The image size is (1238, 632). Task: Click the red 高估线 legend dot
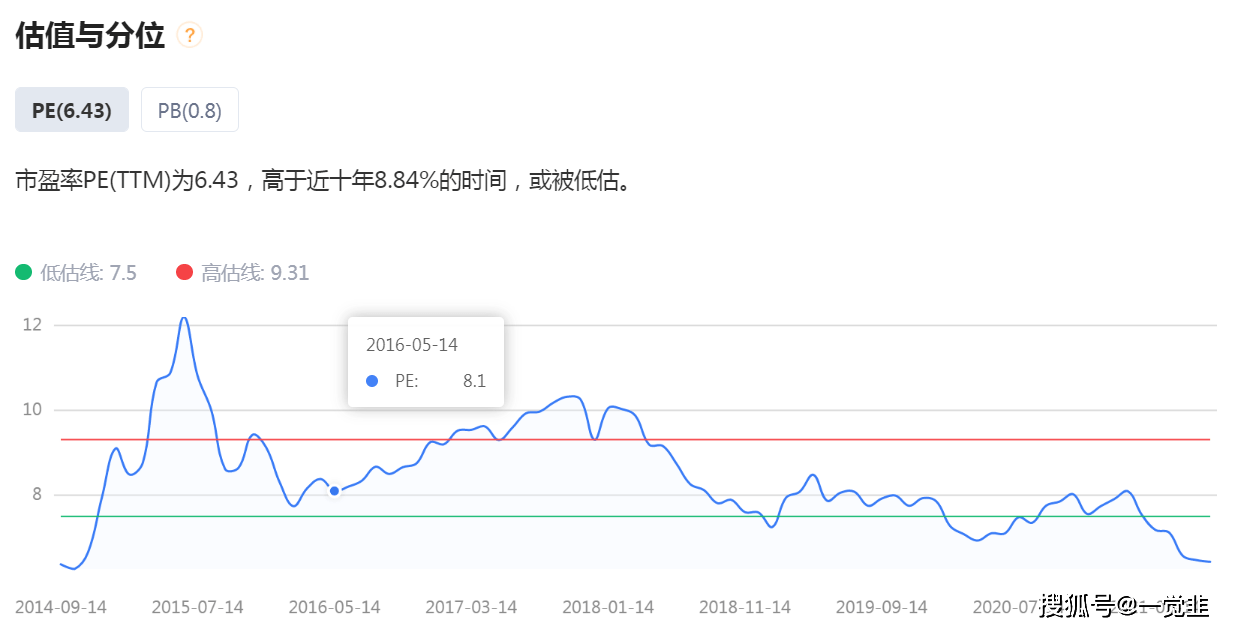(184, 272)
